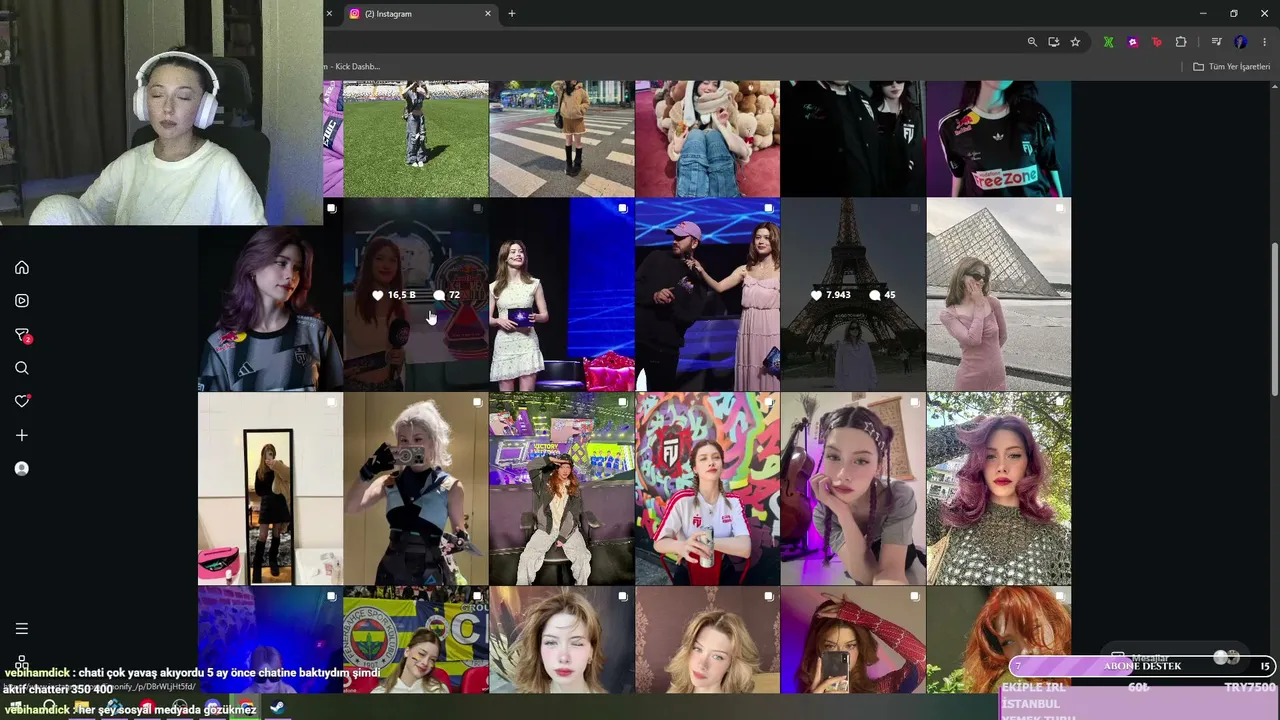Open Instagram profile avatar in sidebar
1280x720 pixels.
(x=21, y=468)
